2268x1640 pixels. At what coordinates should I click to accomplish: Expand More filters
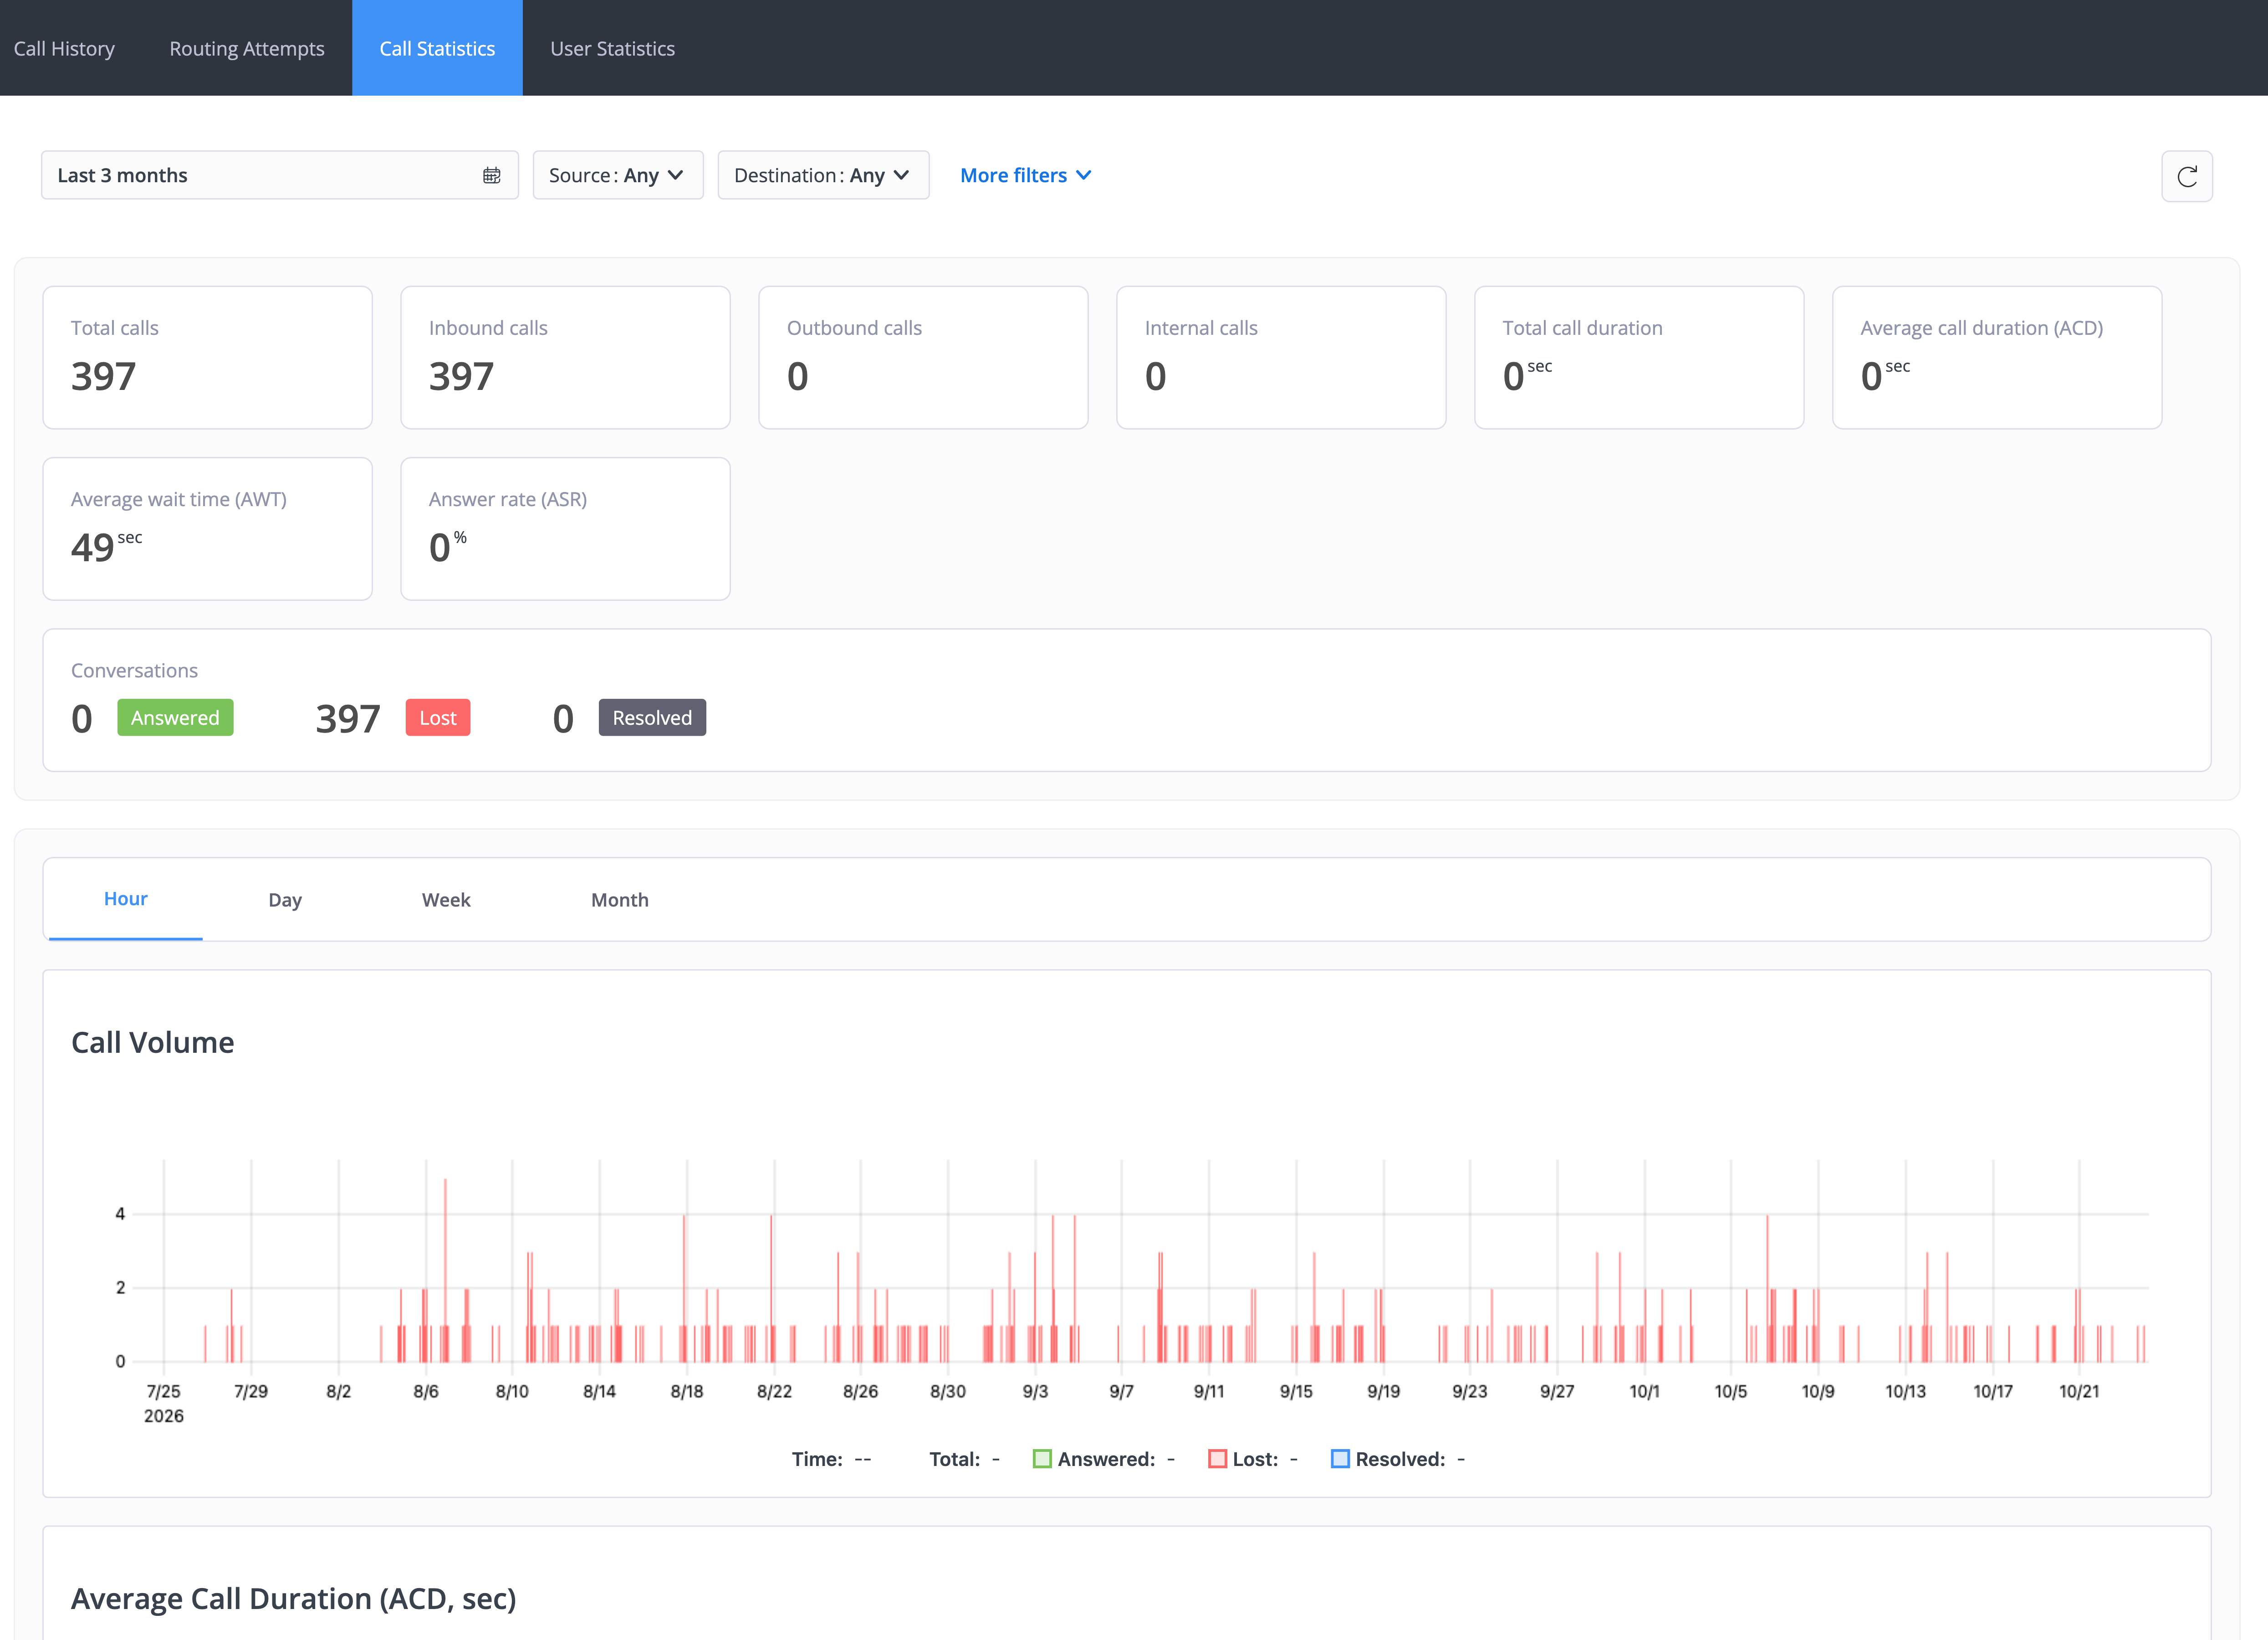tap(1025, 175)
